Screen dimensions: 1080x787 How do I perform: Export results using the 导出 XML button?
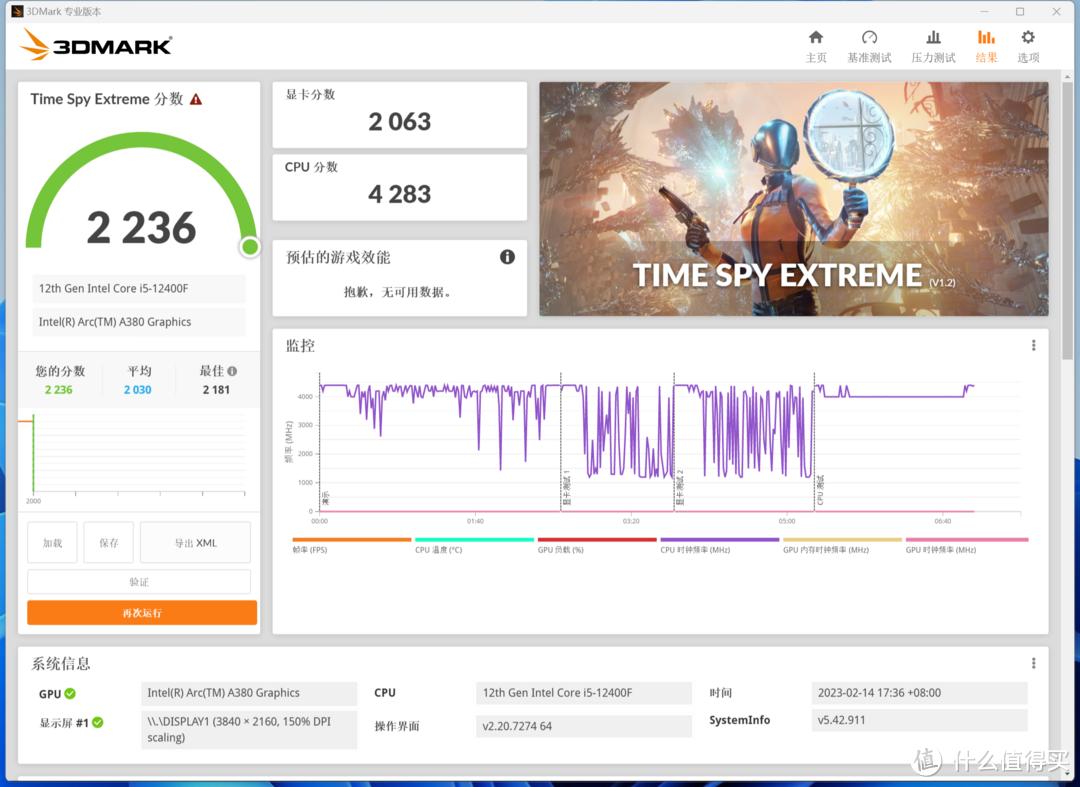coord(194,542)
